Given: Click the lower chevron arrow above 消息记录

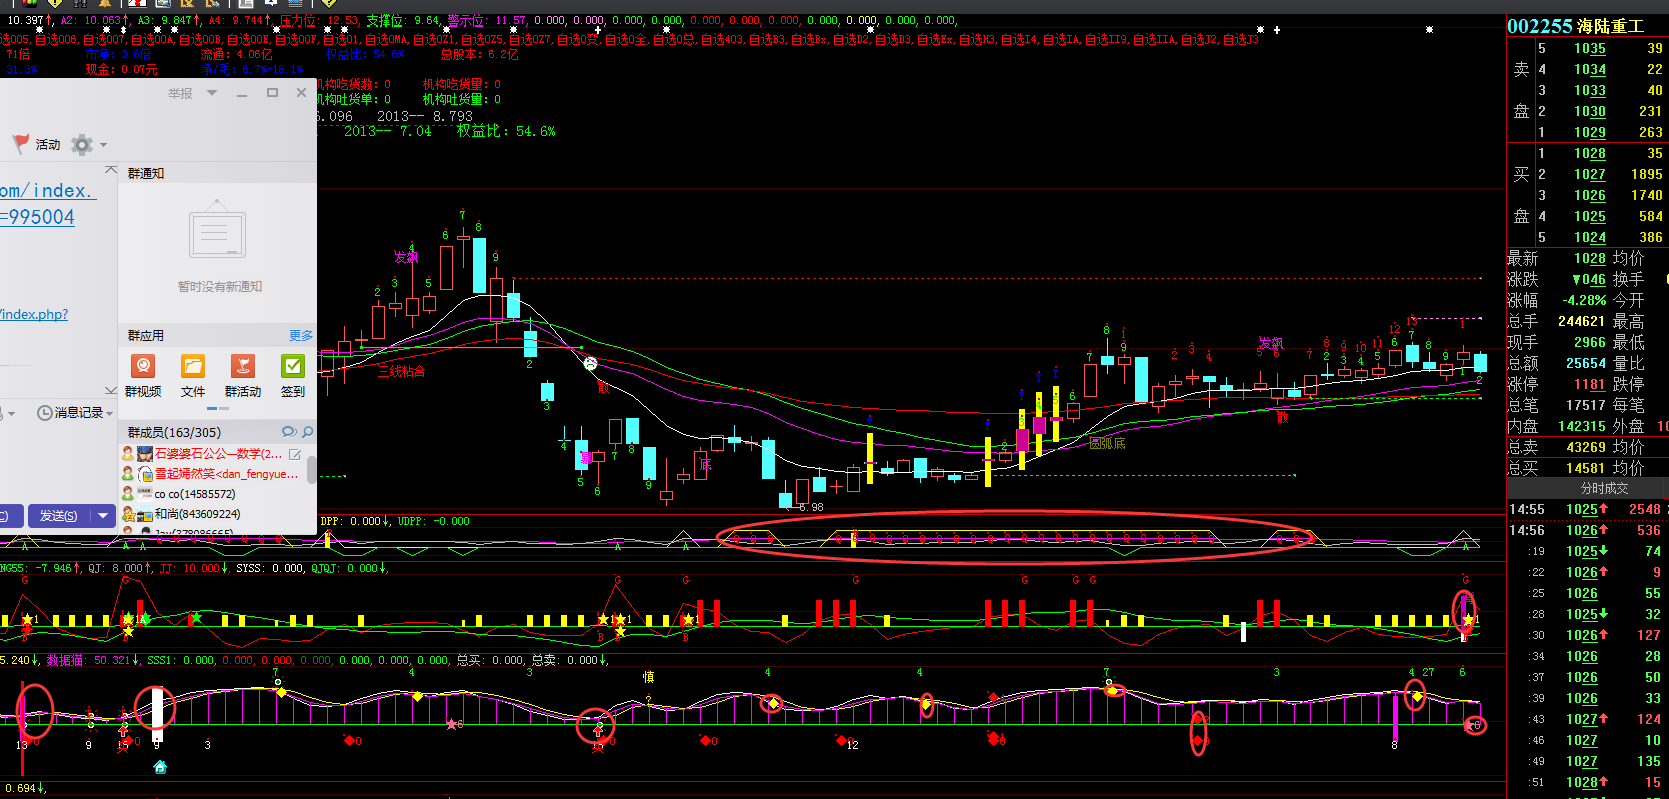Looking at the screenshot, I should (111, 390).
